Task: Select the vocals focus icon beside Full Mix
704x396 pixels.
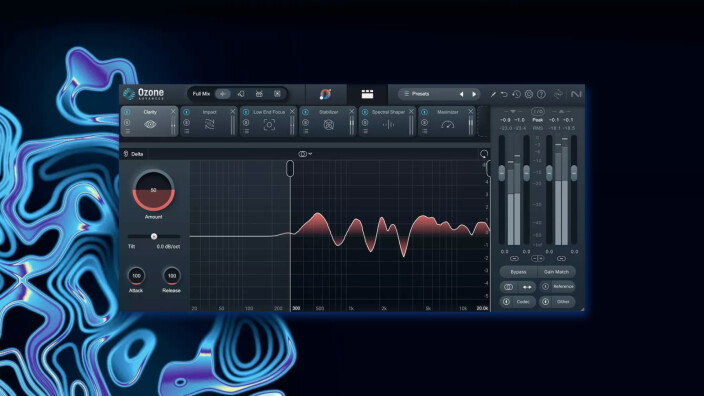Action: pos(241,94)
